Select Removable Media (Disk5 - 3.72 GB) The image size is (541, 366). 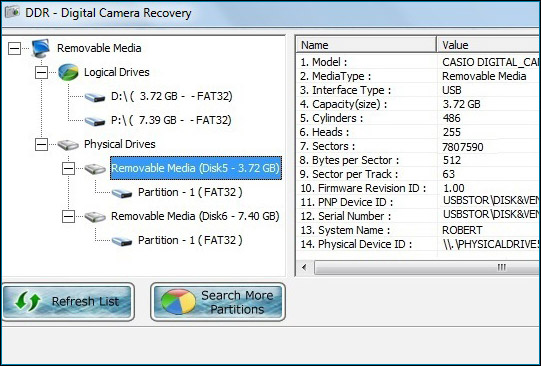tap(196, 168)
